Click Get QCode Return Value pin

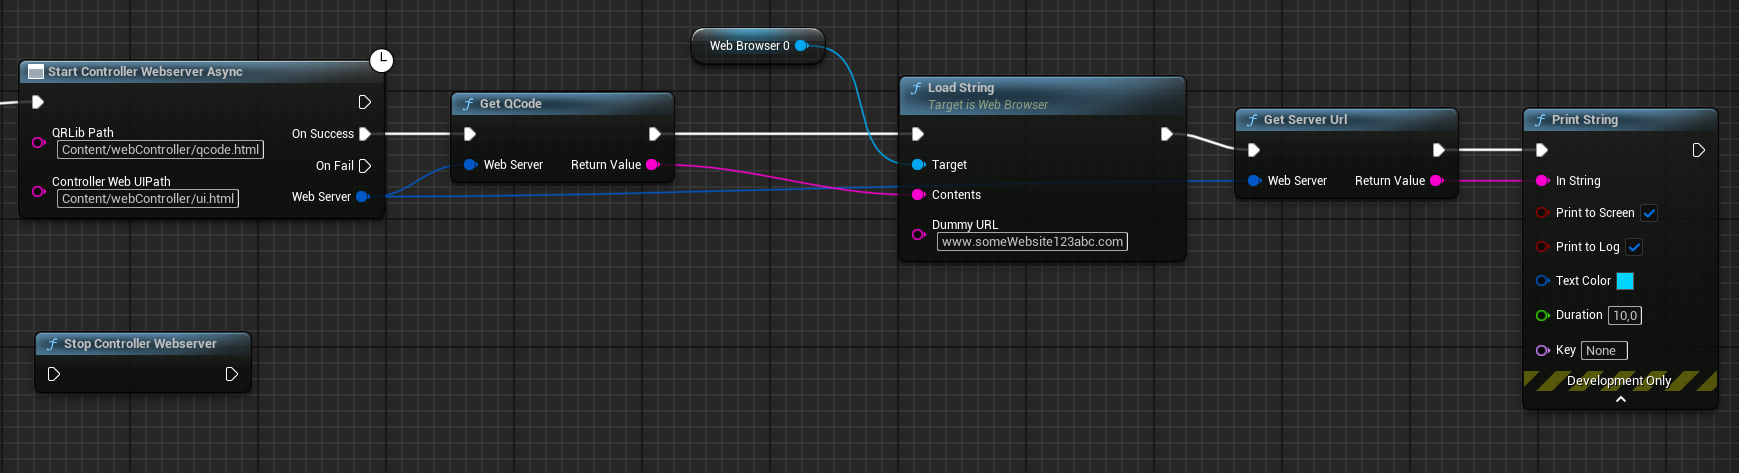click(653, 165)
